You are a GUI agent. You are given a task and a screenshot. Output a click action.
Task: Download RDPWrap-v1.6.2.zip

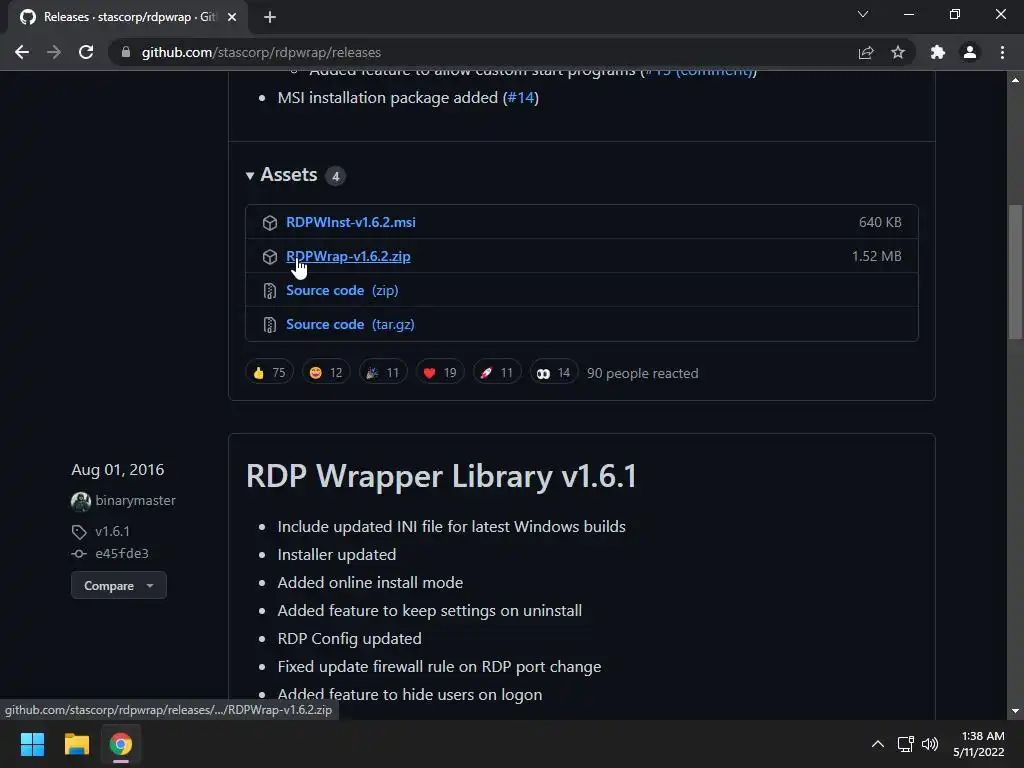348,256
